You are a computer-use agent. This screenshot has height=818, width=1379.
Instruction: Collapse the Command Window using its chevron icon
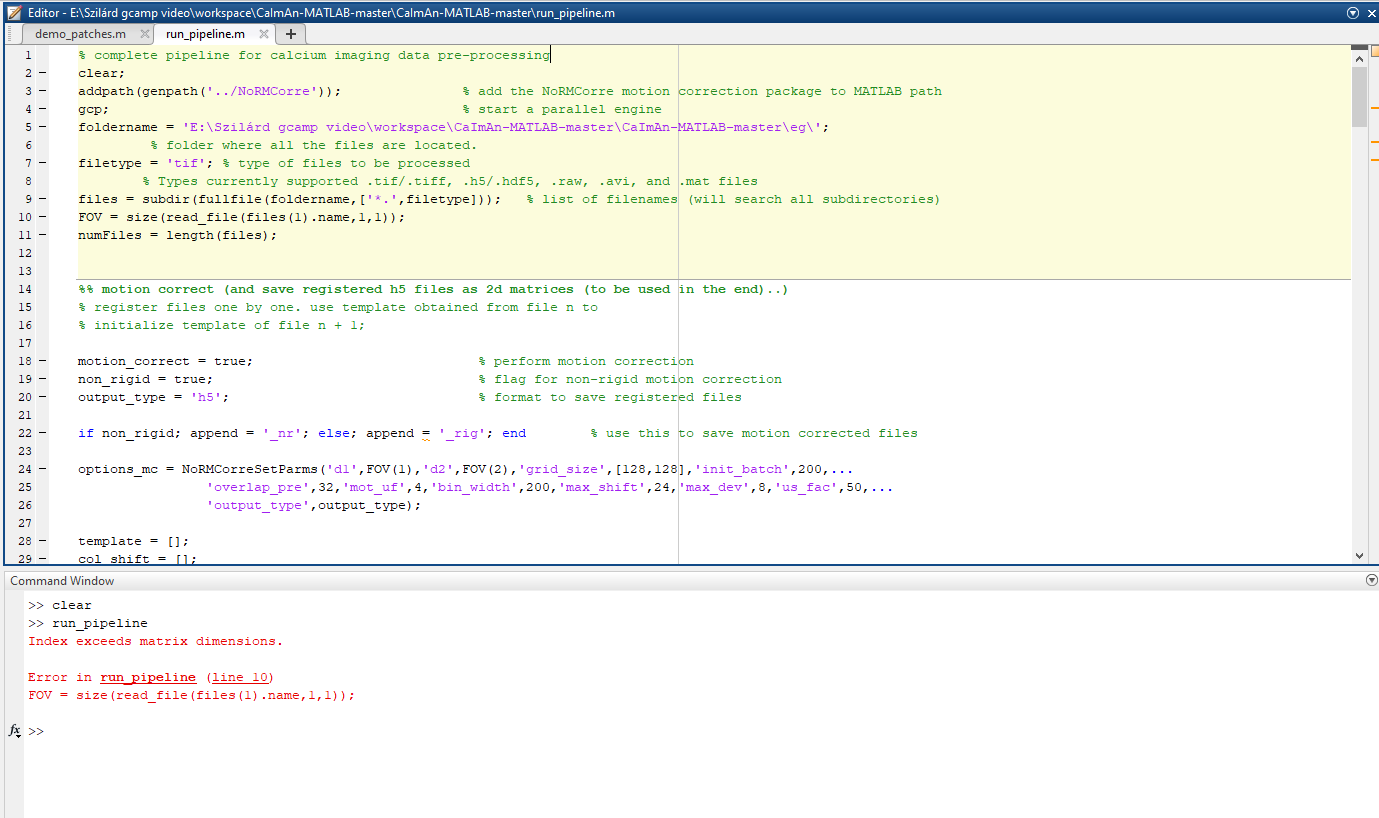[1370, 580]
